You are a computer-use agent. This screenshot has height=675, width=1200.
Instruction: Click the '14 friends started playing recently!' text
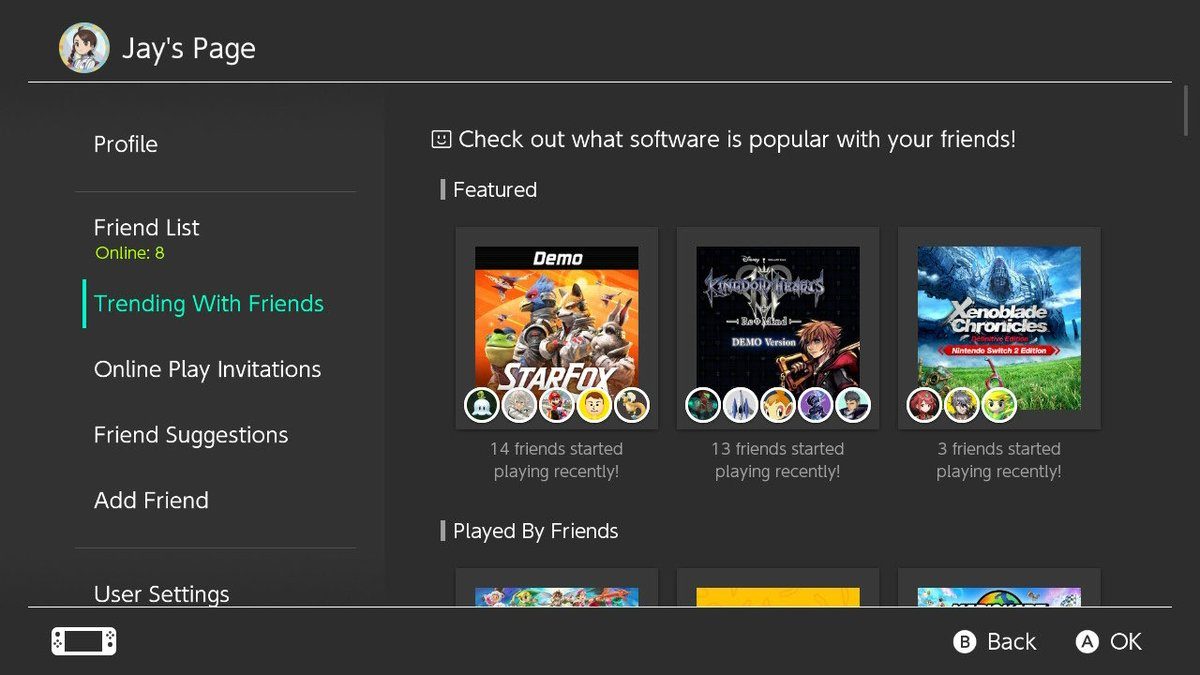point(557,460)
